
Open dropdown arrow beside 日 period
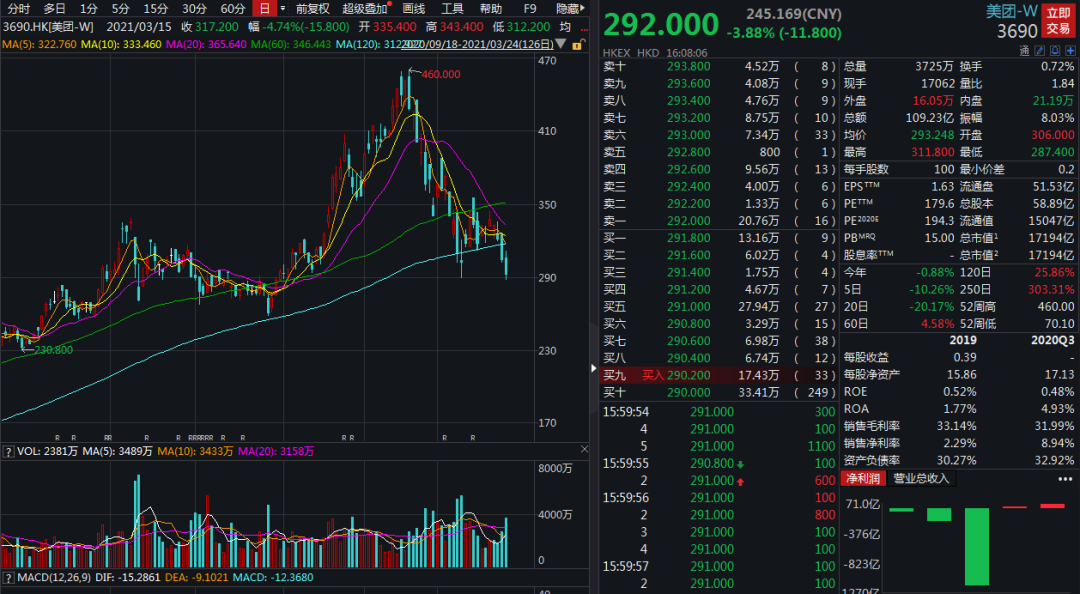pyautogui.click(x=281, y=8)
